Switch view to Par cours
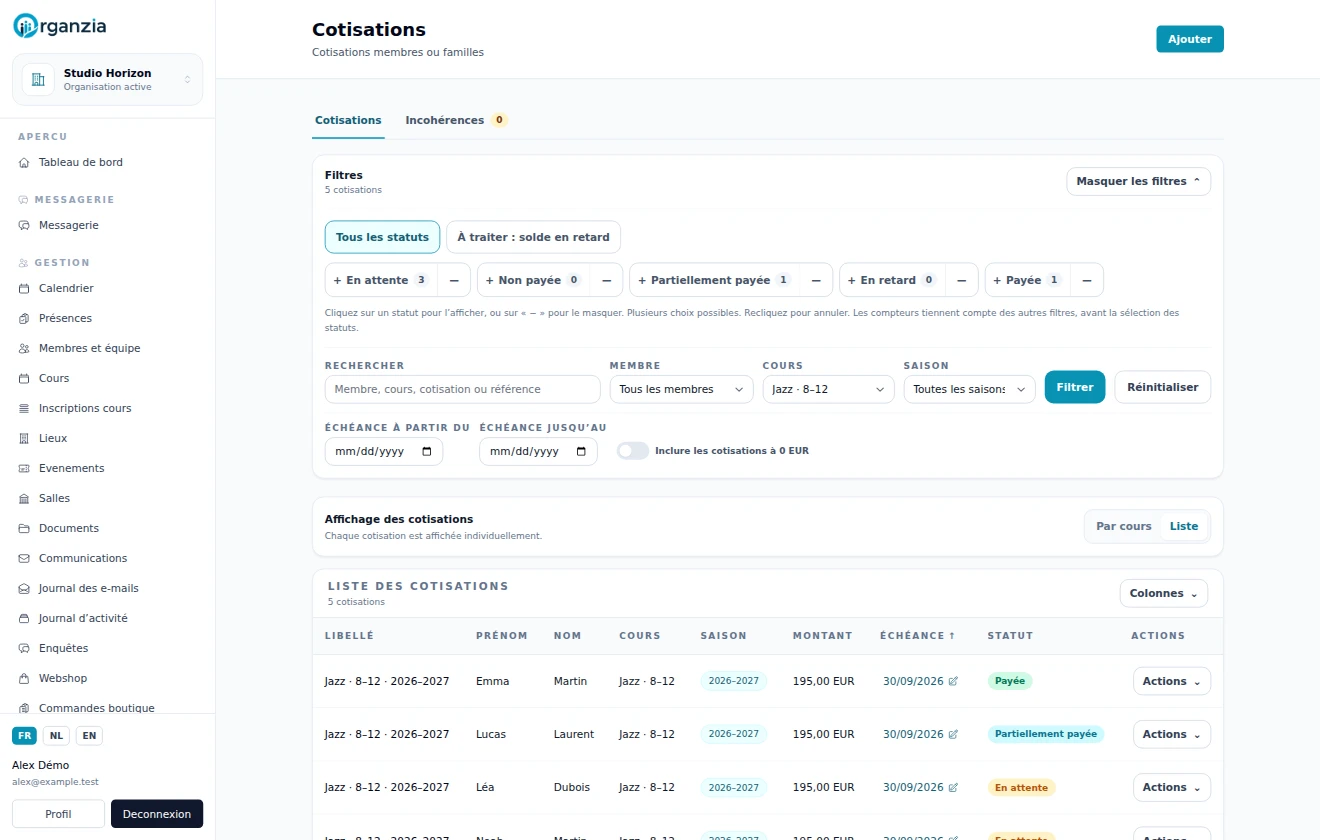The image size is (1320, 840). tap(1124, 526)
